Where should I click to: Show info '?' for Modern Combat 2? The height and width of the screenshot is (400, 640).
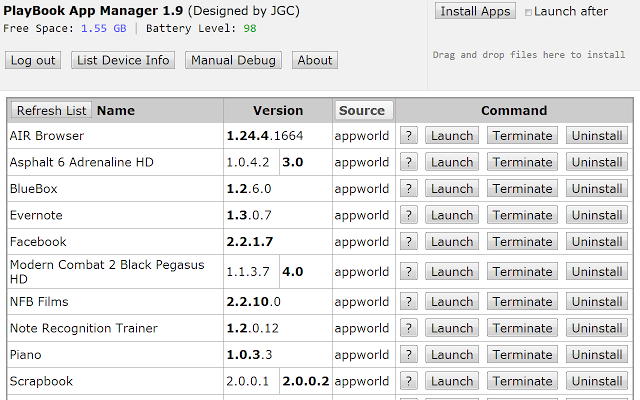[x=409, y=272]
